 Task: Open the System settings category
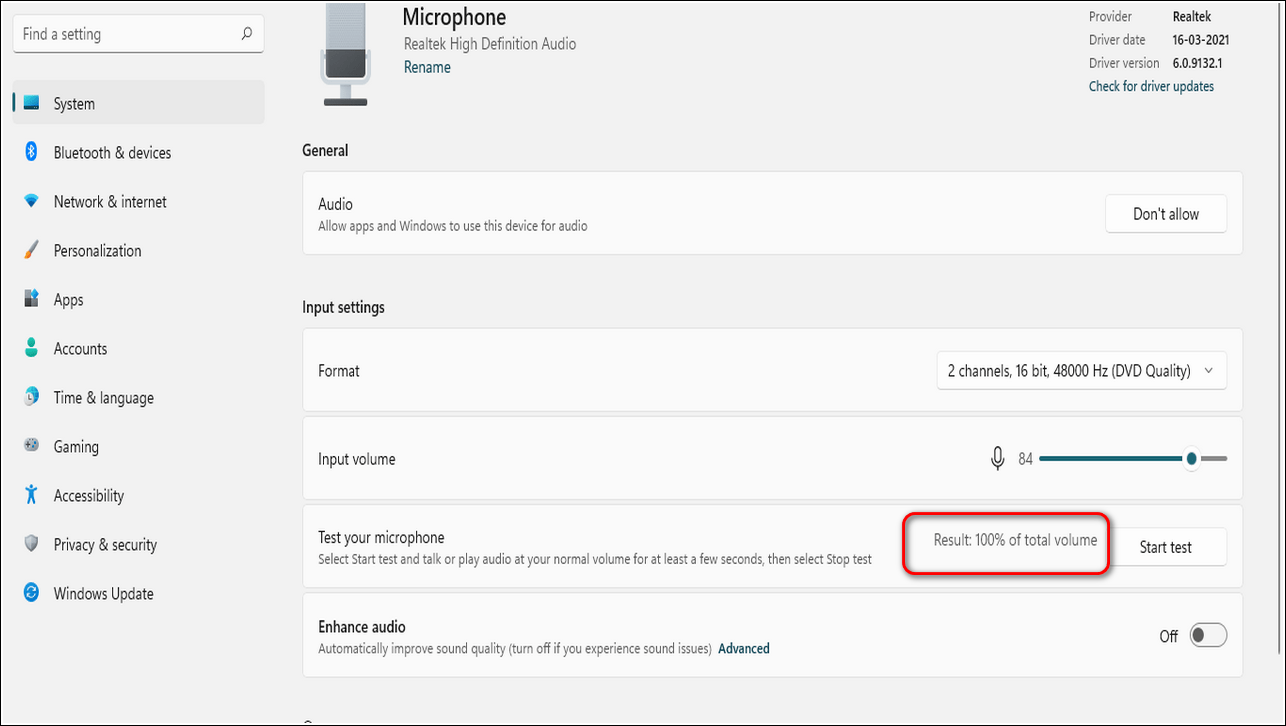click(74, 103)
